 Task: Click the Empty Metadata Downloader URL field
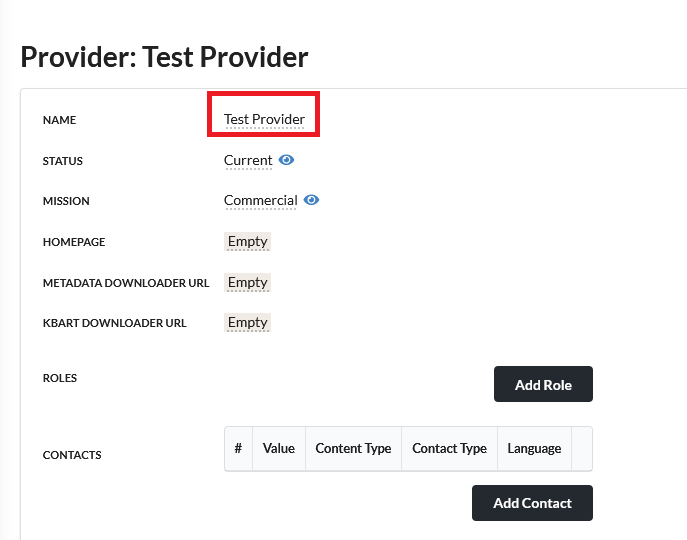pos(247,282)
